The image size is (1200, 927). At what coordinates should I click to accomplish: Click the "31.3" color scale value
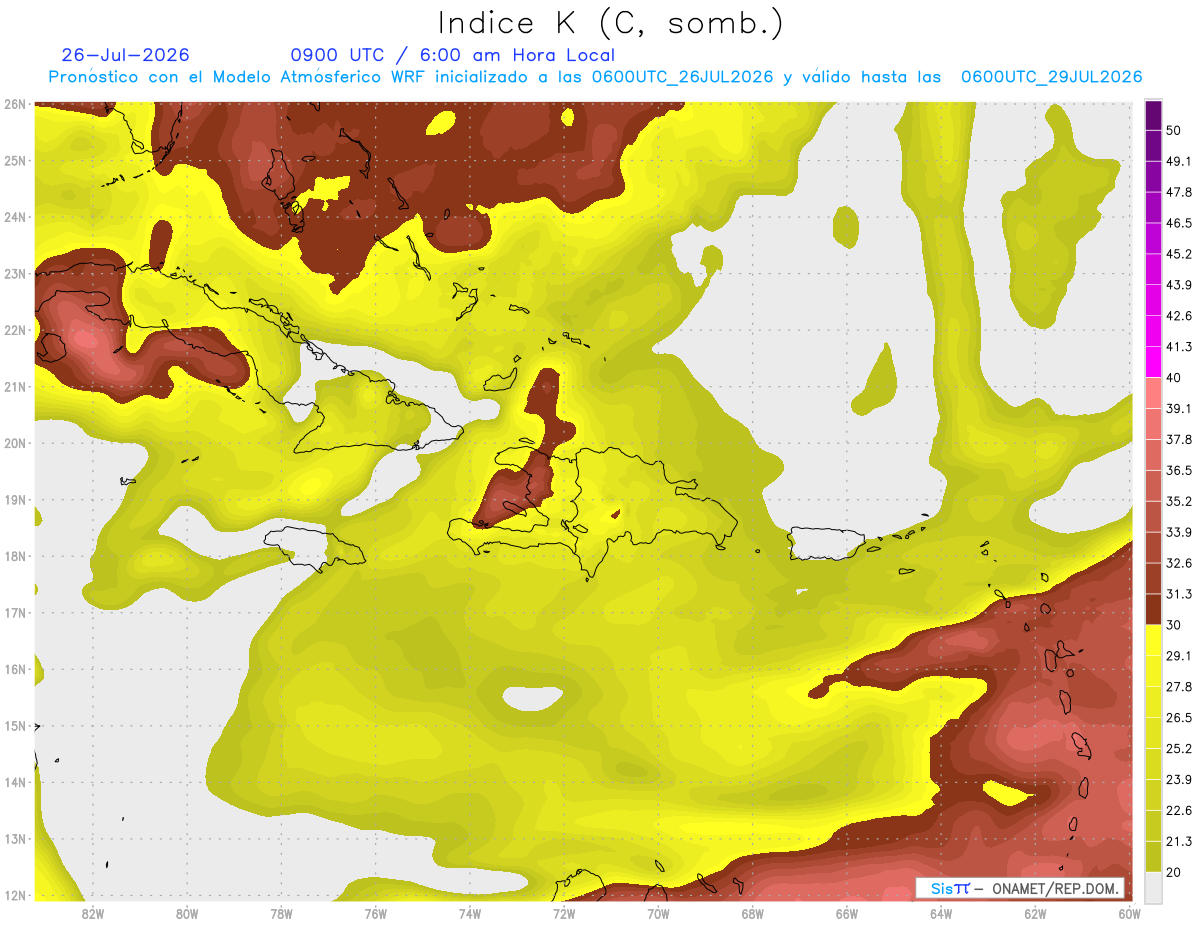click(x=1180, y=594)
